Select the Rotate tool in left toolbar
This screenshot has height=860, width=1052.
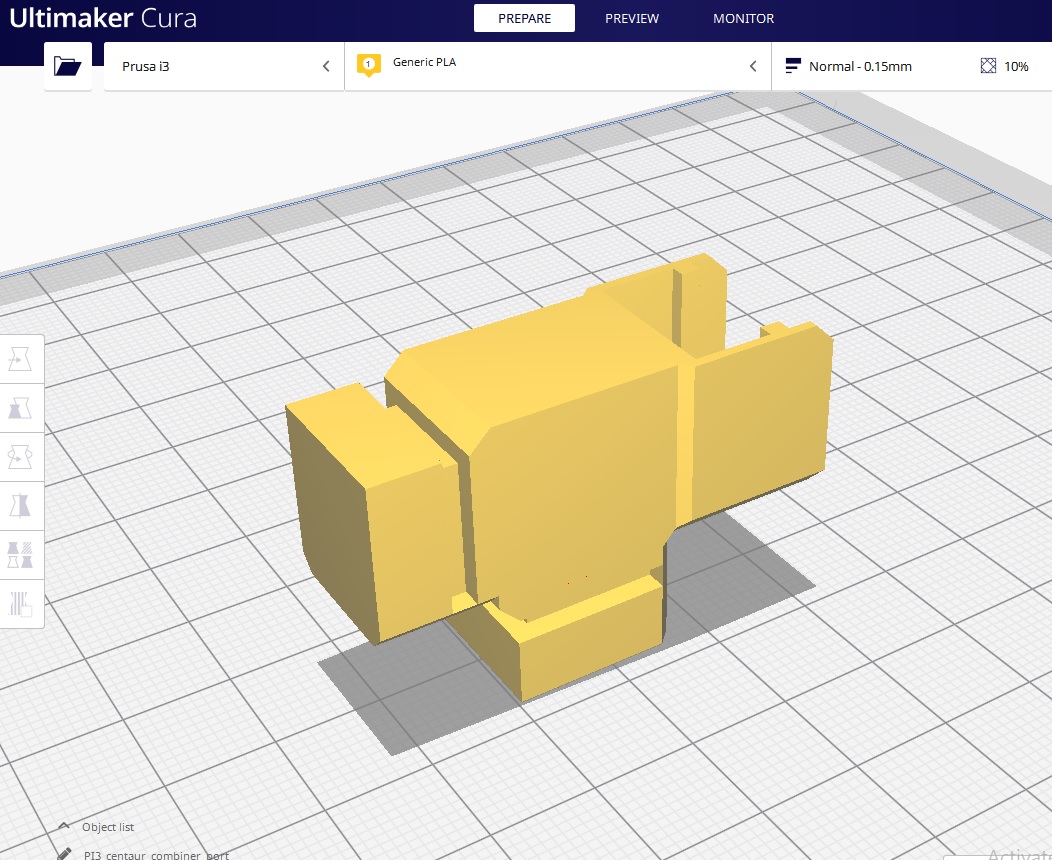pyautogui.click(x=20, y=457)
